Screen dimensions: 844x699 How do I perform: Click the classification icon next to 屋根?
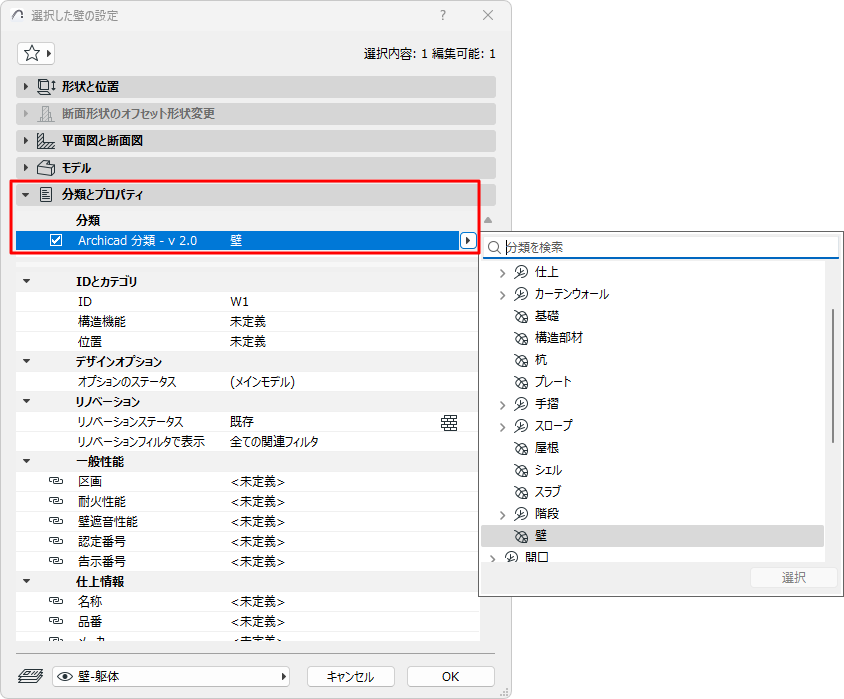(x=521, y=448)
